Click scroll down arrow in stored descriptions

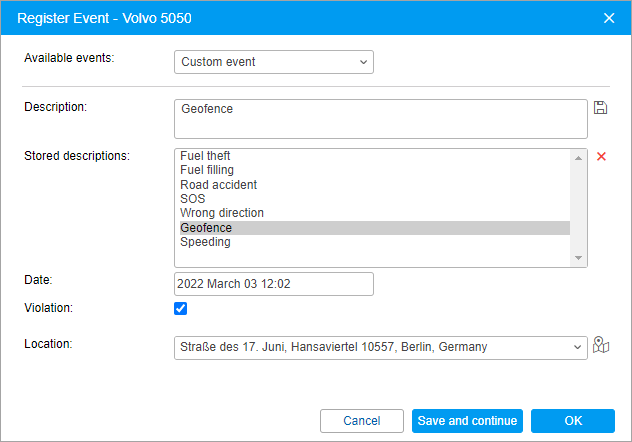pos(578,258)
